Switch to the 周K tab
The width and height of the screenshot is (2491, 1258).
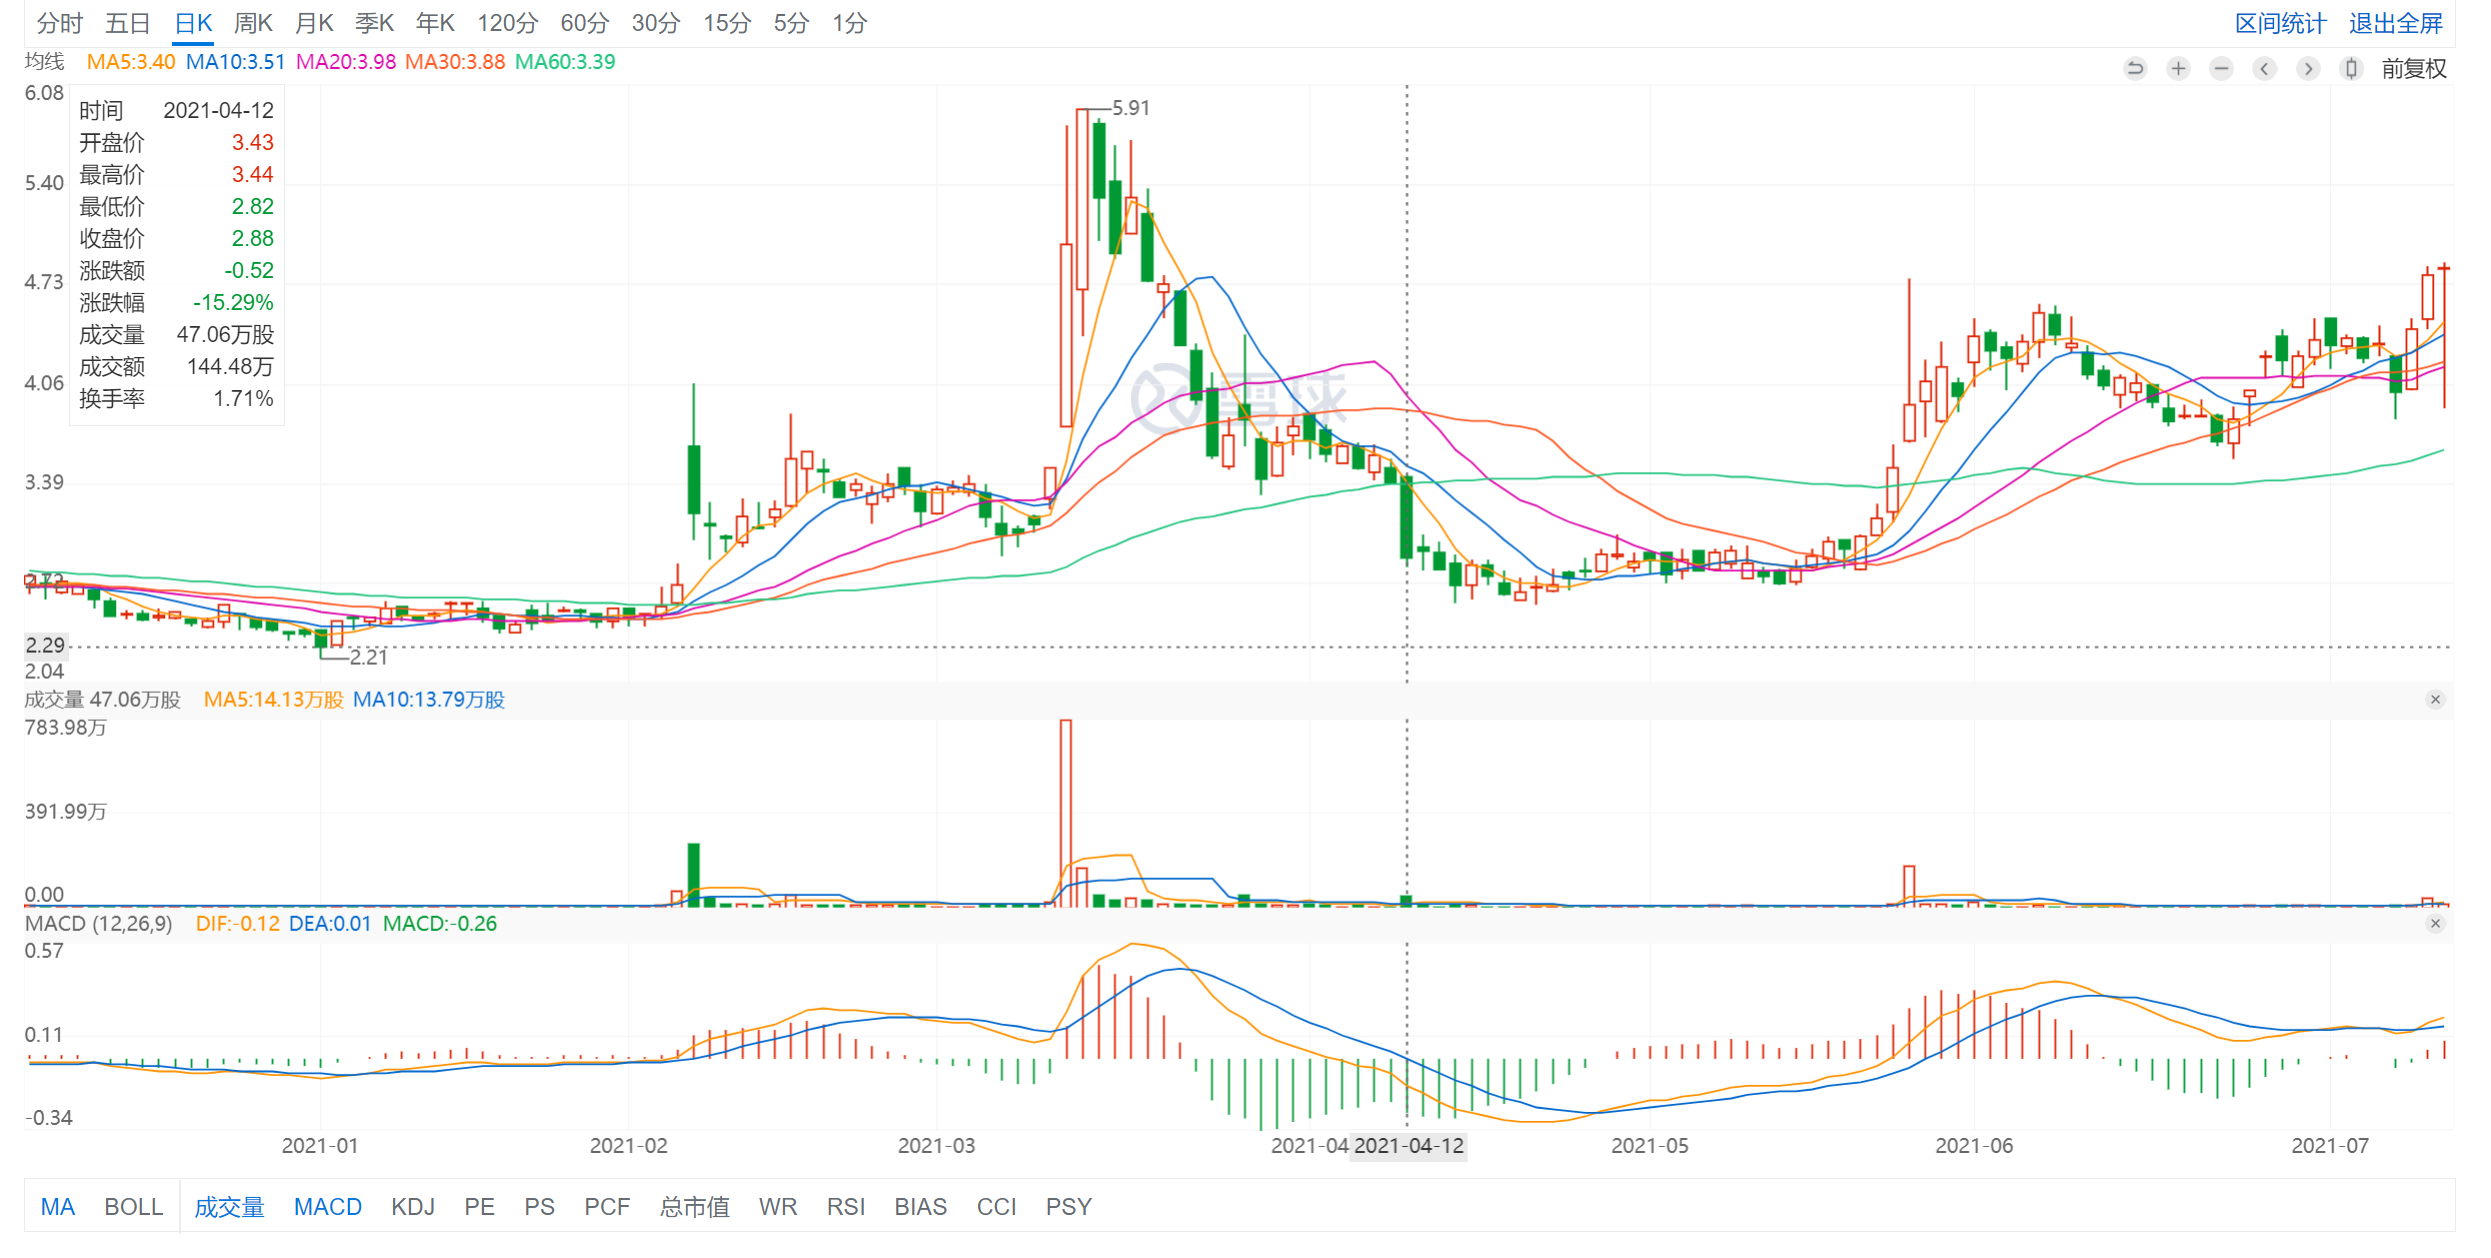pyautogui.click(x=253, y=23)
